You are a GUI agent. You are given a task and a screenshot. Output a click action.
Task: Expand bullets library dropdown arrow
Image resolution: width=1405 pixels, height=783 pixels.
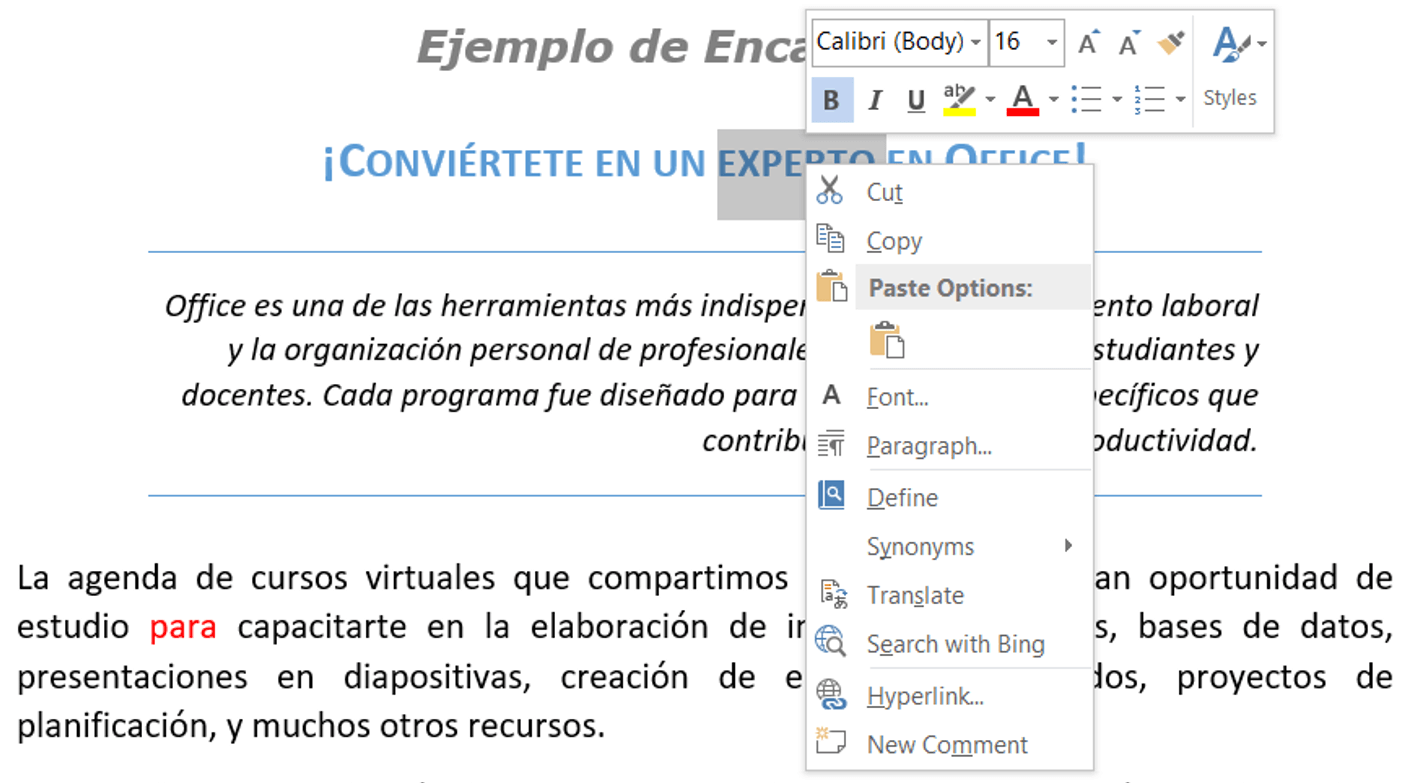click(1117, 99)
